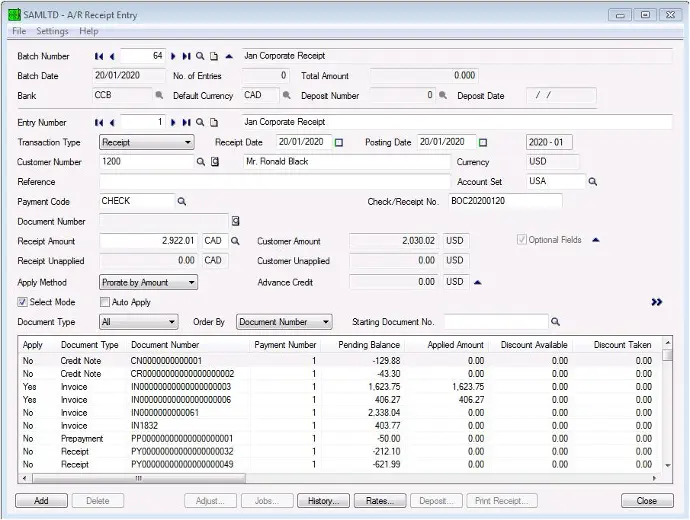This screenshot has height=520, width=690.
Task: Go to previous entry number
Action: coord(112,123)
